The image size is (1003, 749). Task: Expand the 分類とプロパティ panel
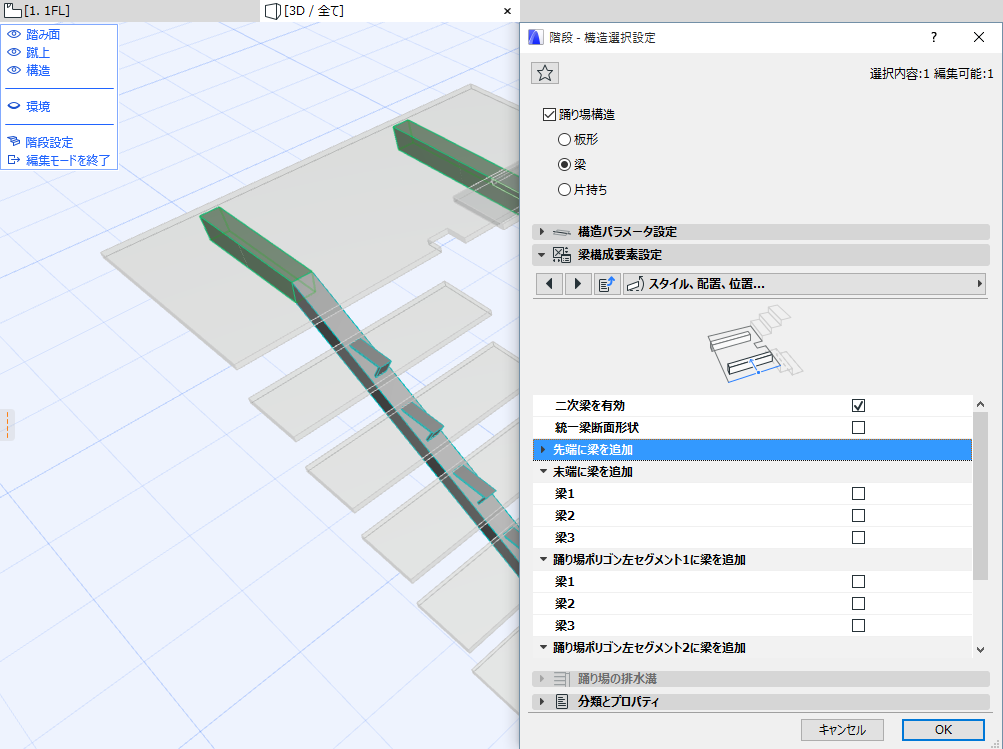(x=542, y=702)
